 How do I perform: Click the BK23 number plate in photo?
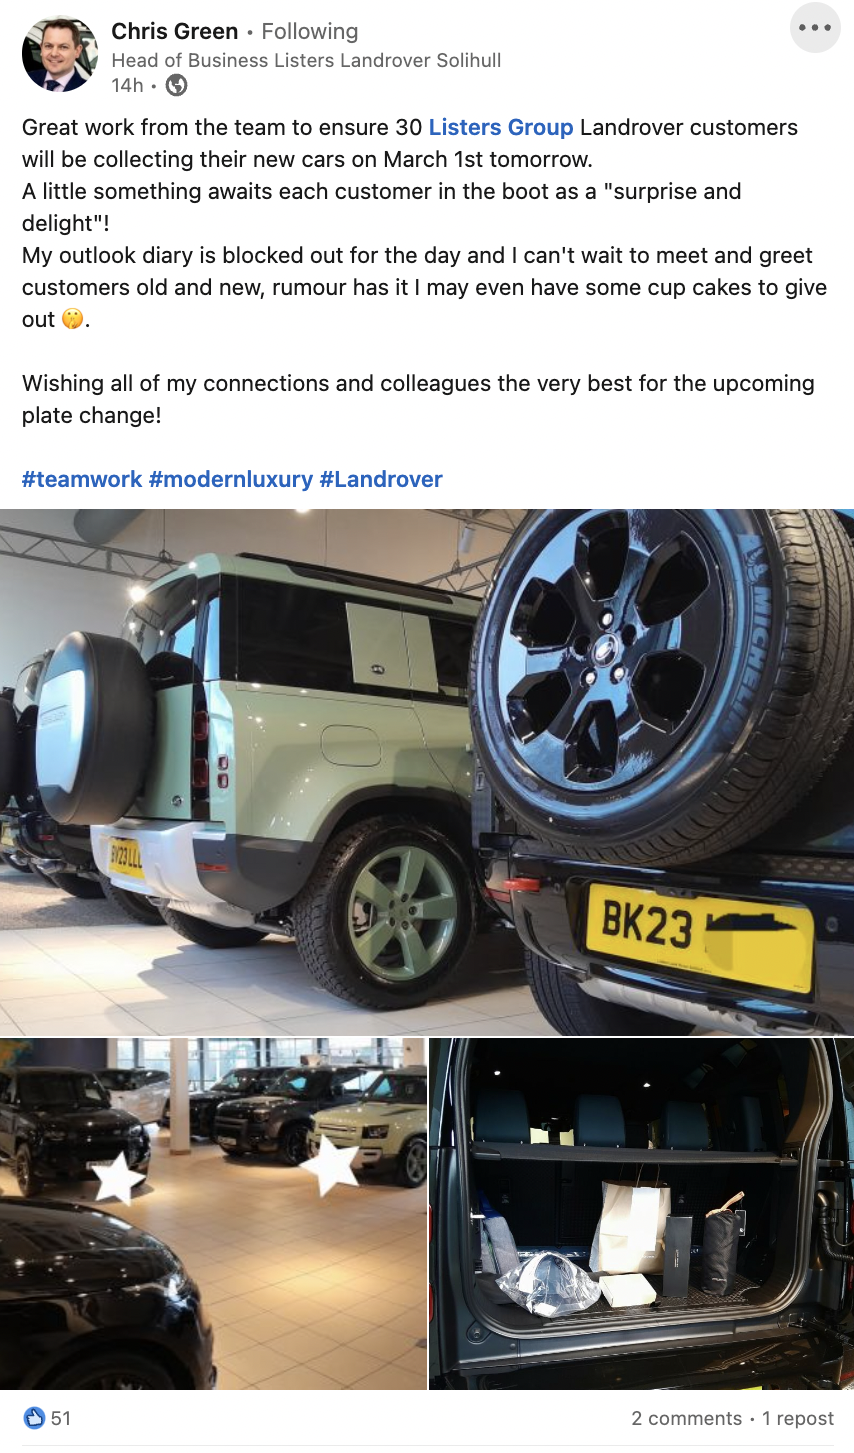698,936
